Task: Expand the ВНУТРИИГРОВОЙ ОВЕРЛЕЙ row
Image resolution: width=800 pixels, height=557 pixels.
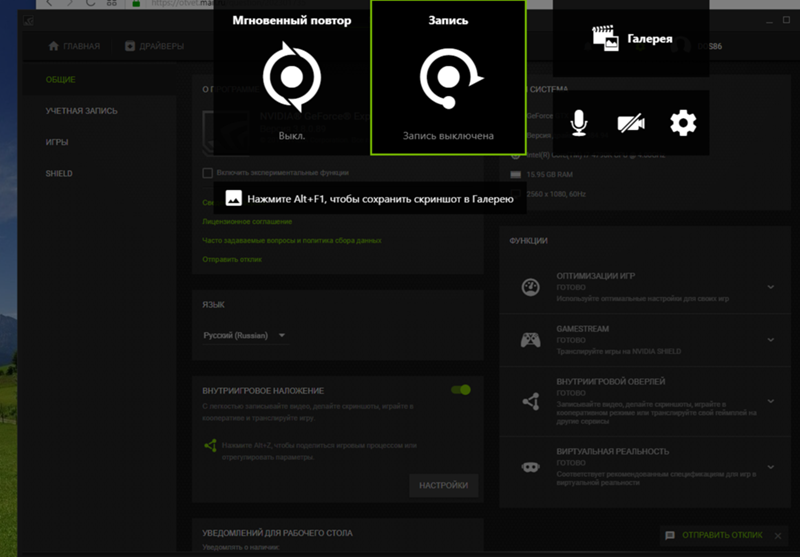Action: click(x=770, y=401)
